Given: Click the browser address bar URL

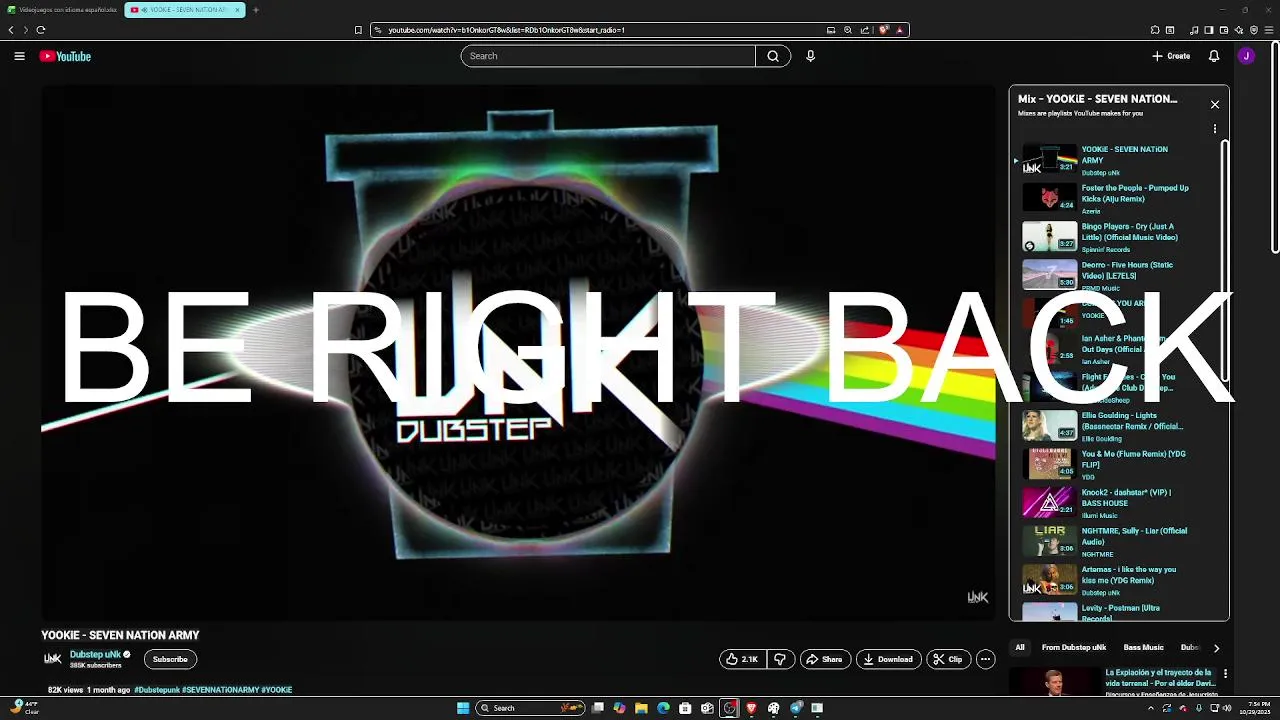Looking at the screenshot, I should click(506, 30).
